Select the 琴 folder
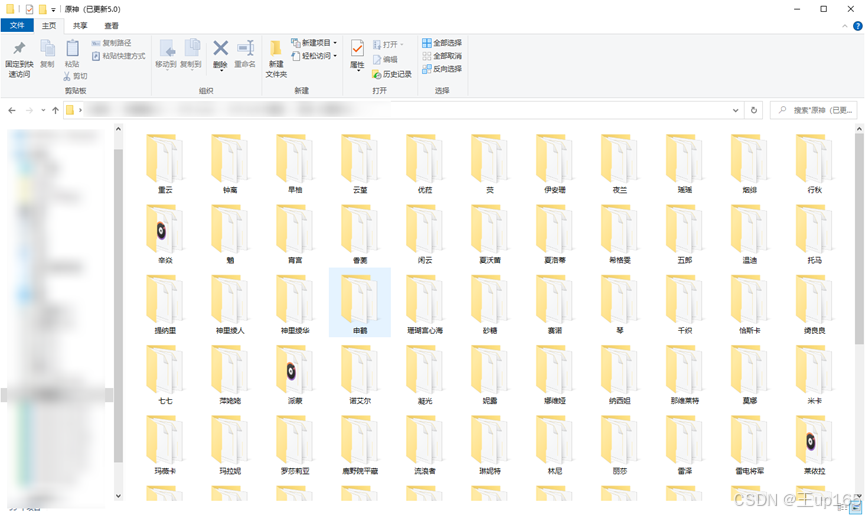Screen dimensions: 865x515 (620, 304)
